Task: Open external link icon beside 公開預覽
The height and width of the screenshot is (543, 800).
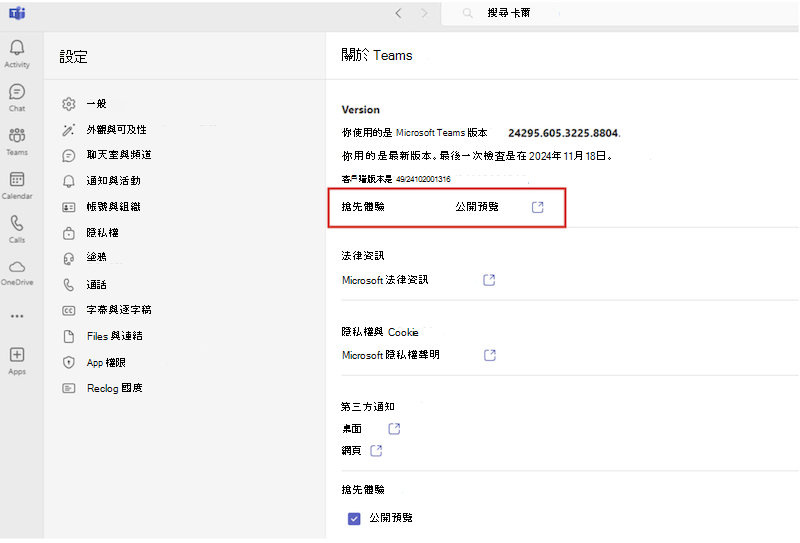Action: 538,207
